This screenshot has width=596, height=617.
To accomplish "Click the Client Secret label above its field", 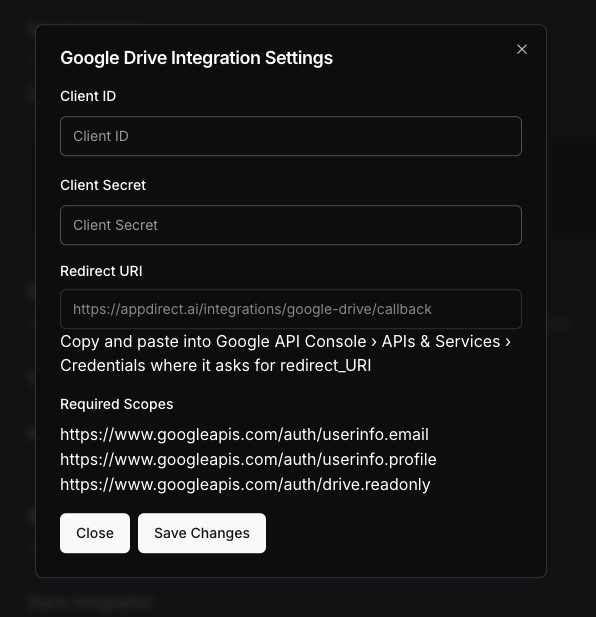I will point(103,185).
